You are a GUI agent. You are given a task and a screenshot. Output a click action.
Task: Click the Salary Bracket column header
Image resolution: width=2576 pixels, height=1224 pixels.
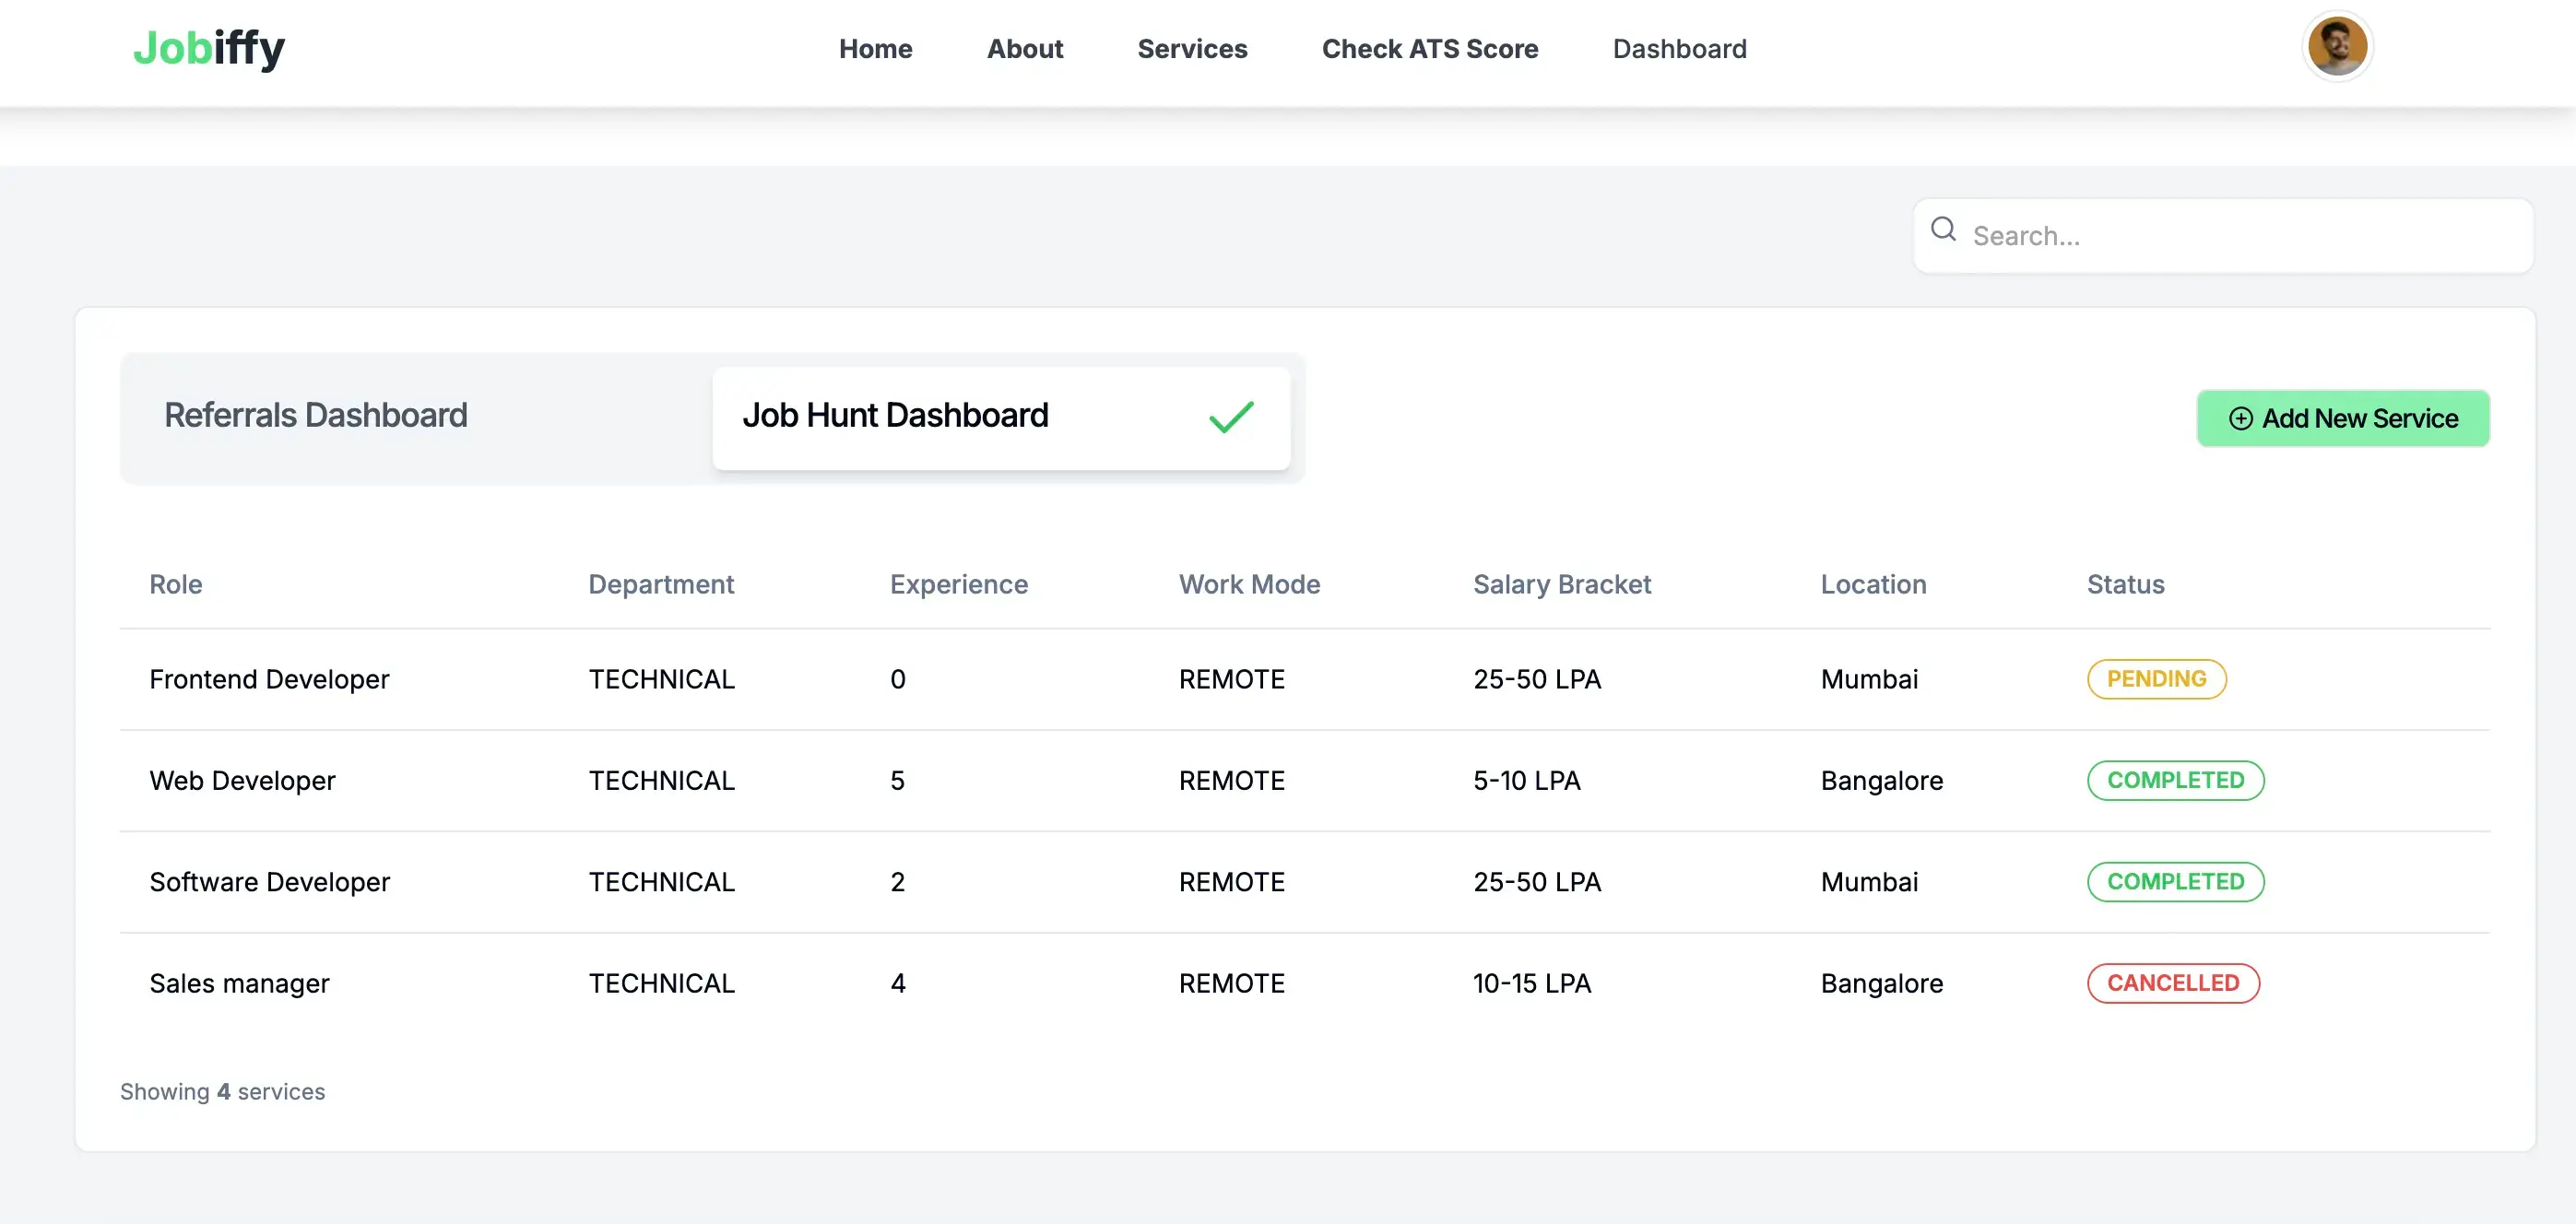tap(1562, 584)
